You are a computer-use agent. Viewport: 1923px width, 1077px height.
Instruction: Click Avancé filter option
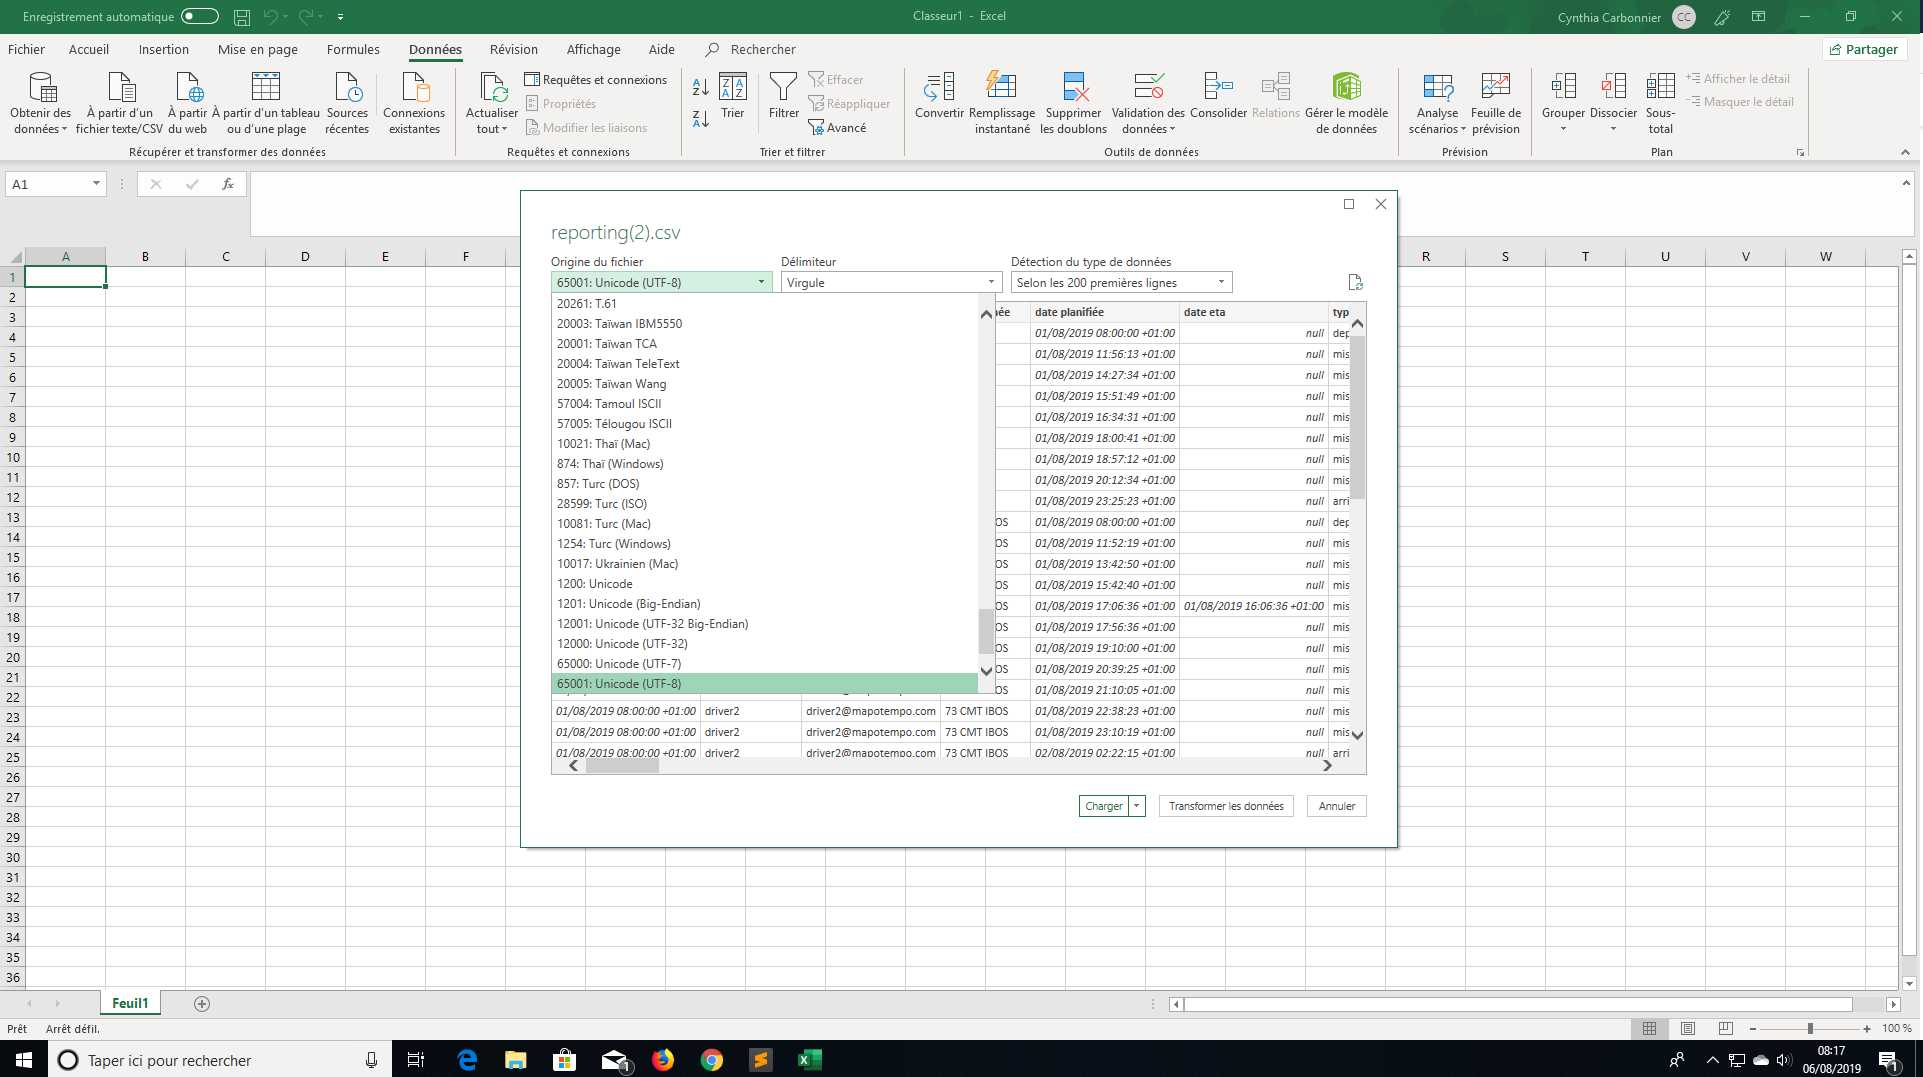(x=838, y=128)
